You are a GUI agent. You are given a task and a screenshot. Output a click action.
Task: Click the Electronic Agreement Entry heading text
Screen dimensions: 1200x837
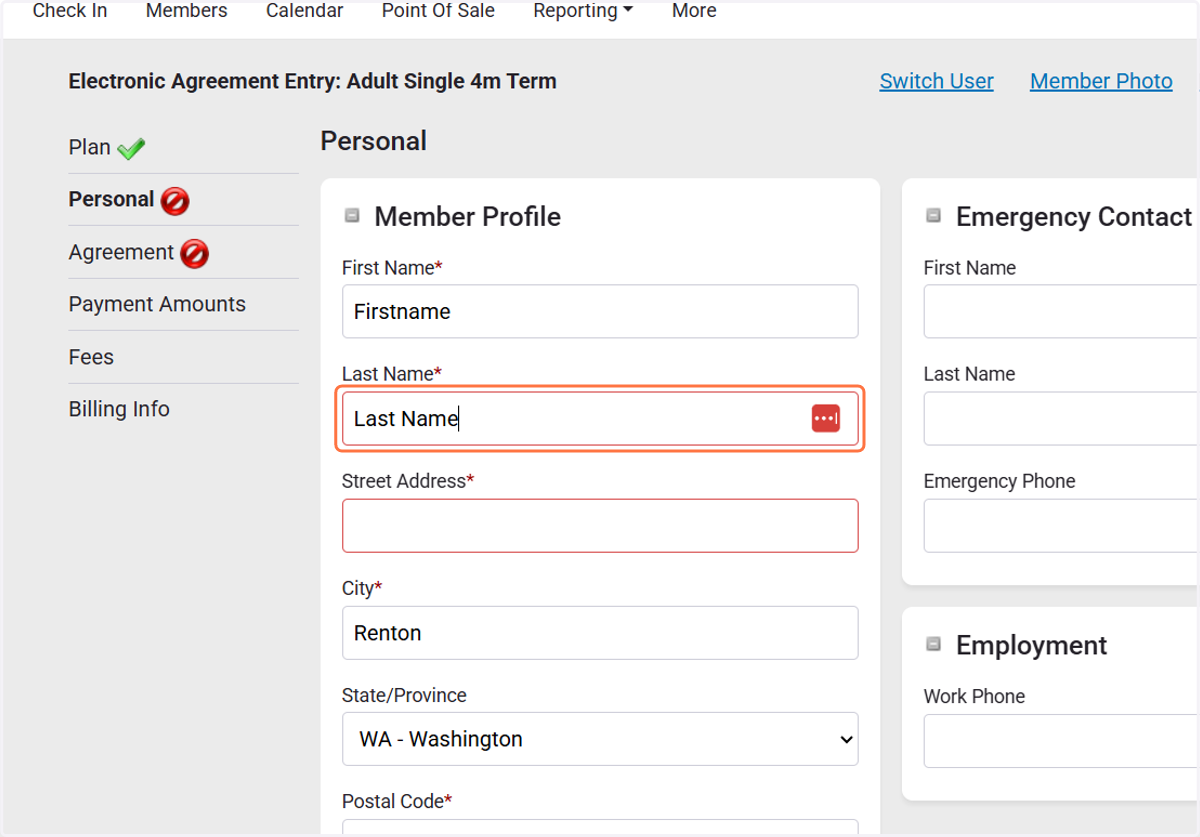click(x=312, y=81)
